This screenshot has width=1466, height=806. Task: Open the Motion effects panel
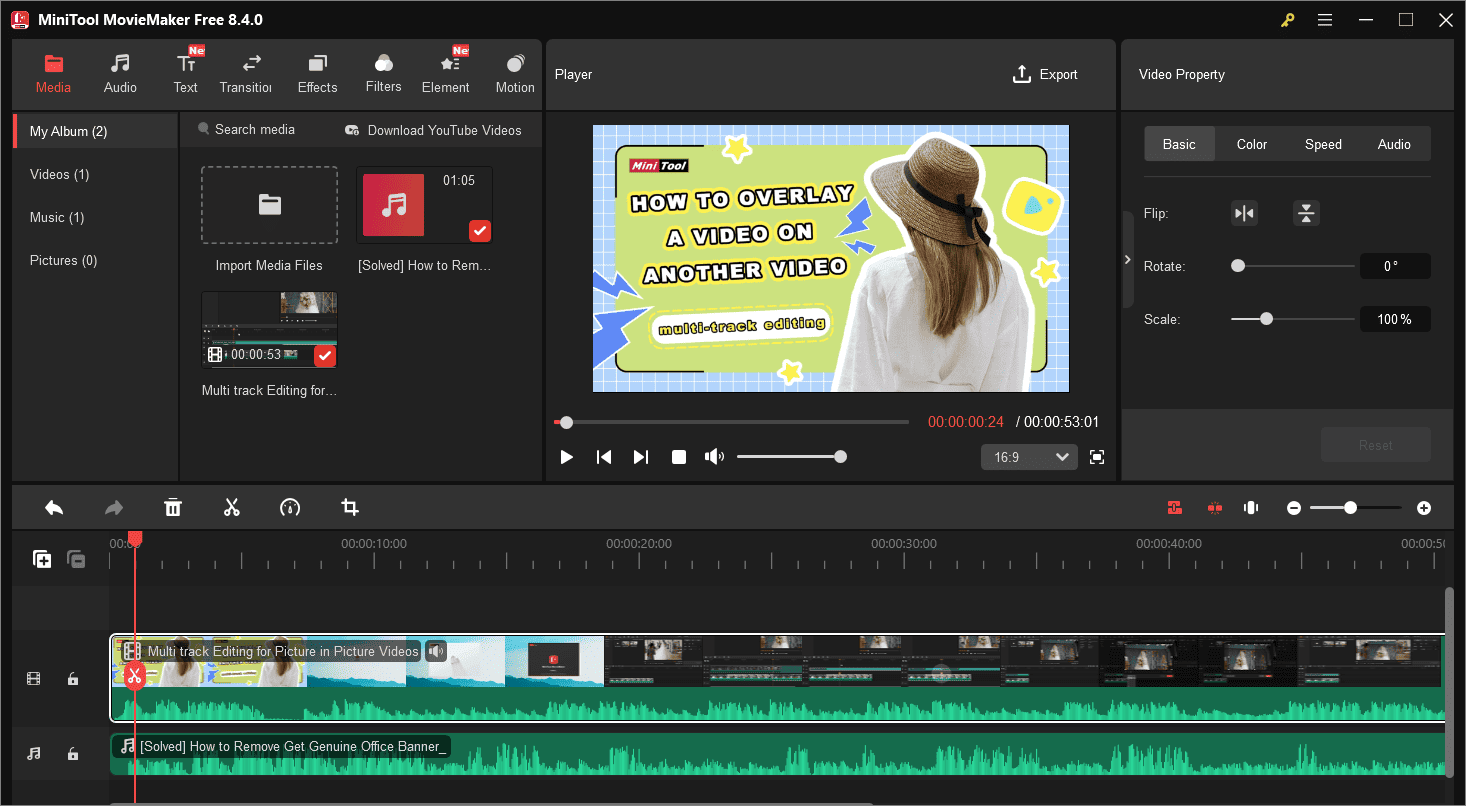point(514,72)
